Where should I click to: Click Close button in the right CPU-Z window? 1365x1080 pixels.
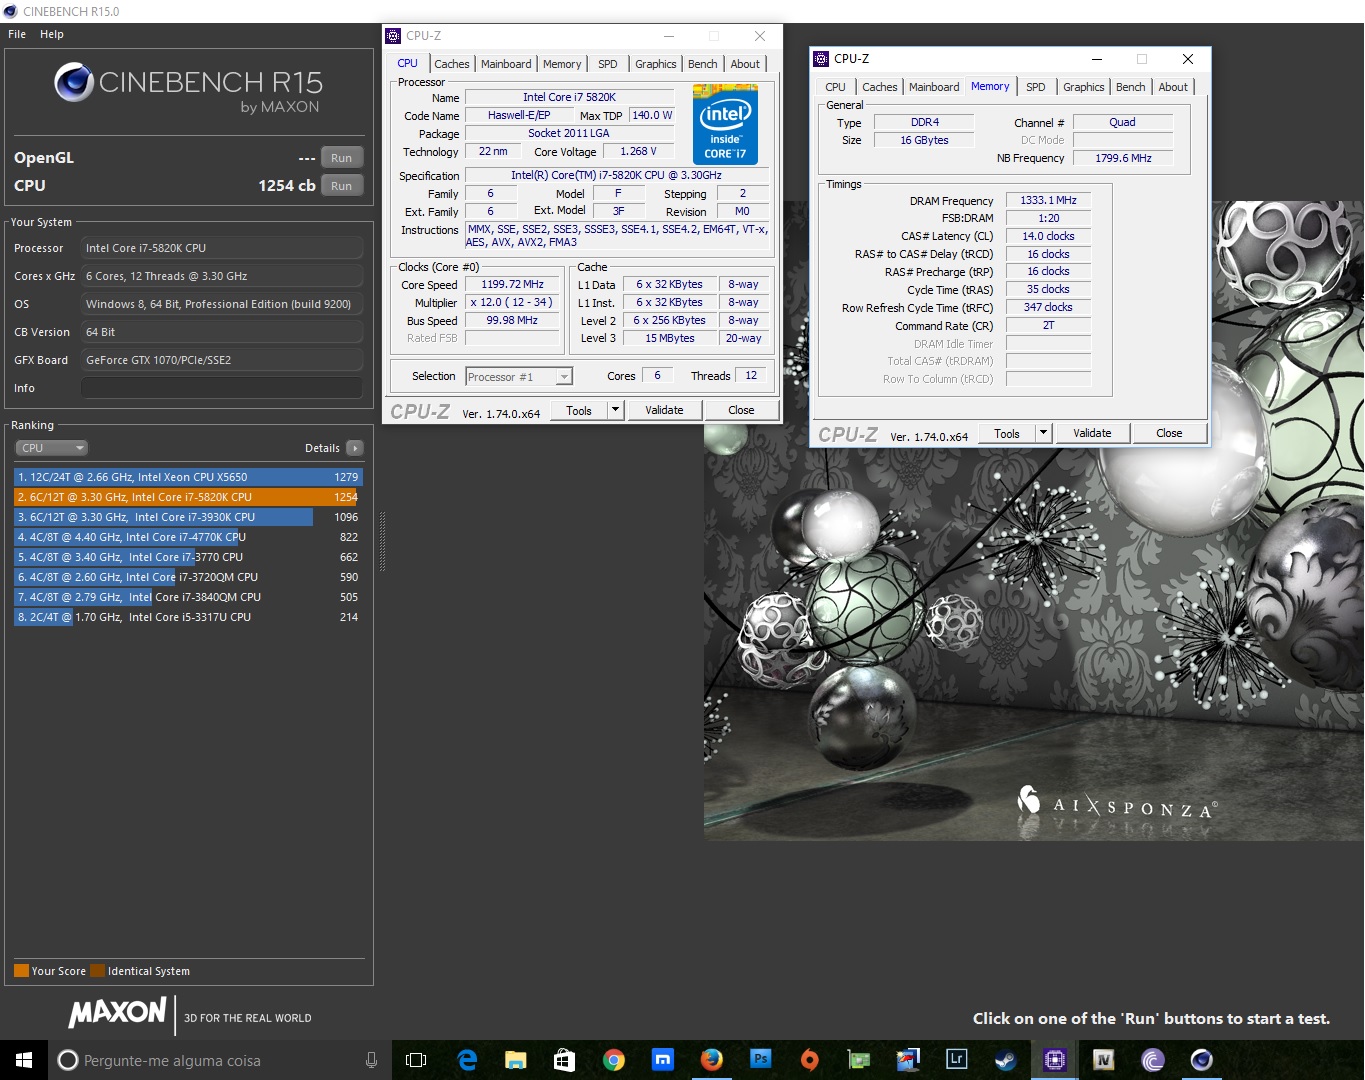(x=1170, y=433)
